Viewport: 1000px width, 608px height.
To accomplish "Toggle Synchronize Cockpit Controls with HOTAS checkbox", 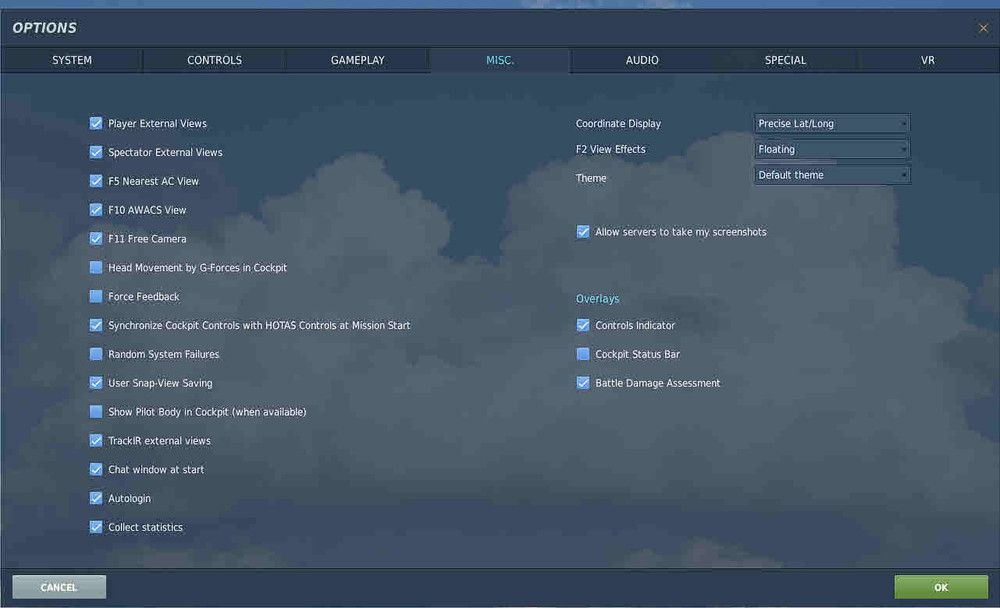I will [x=96, y=325].
